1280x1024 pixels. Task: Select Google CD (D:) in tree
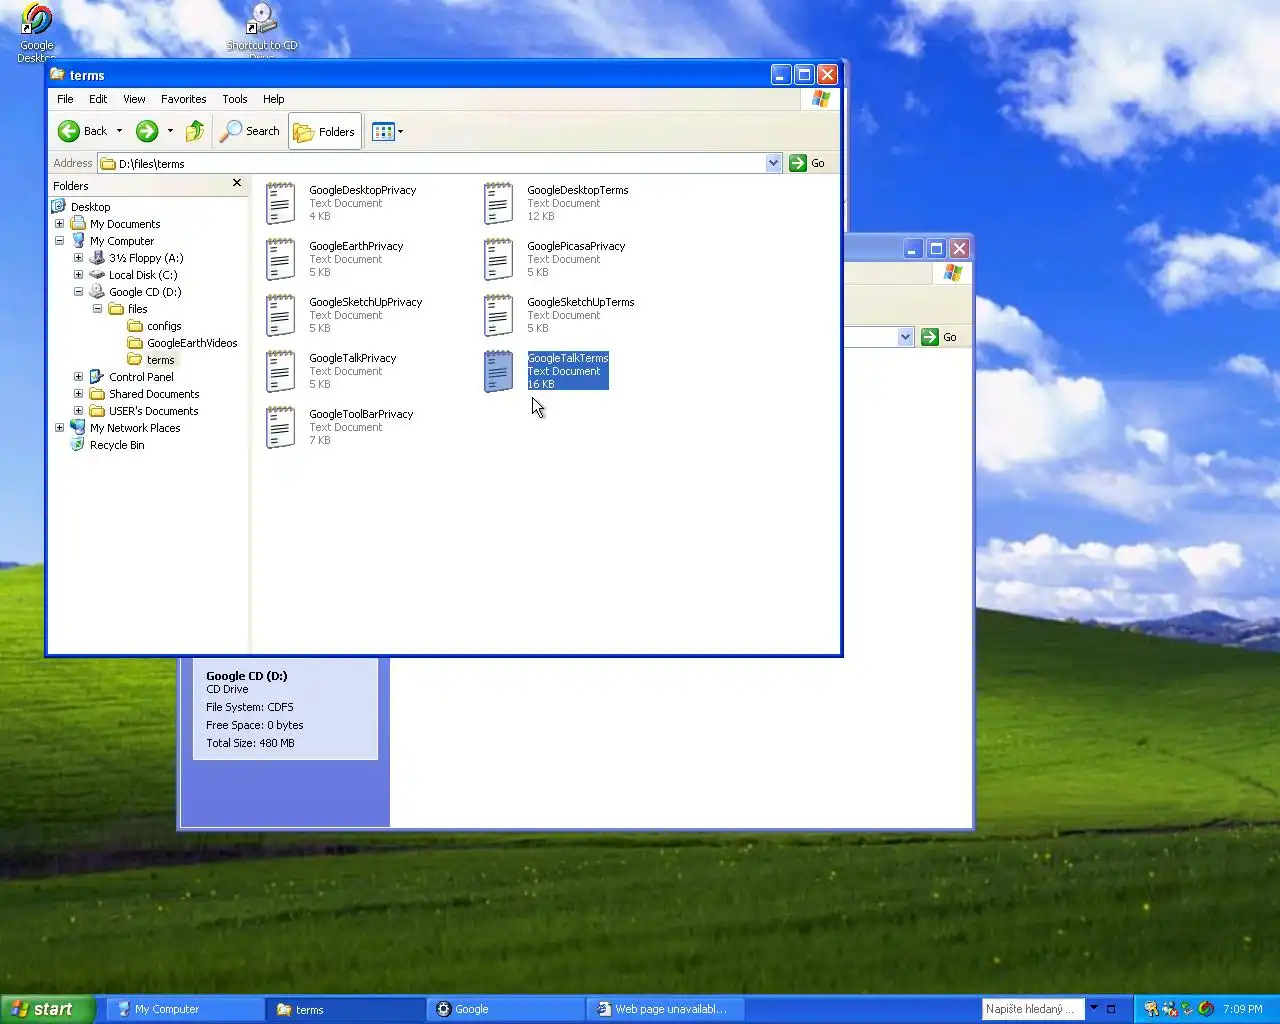[145, 292]
